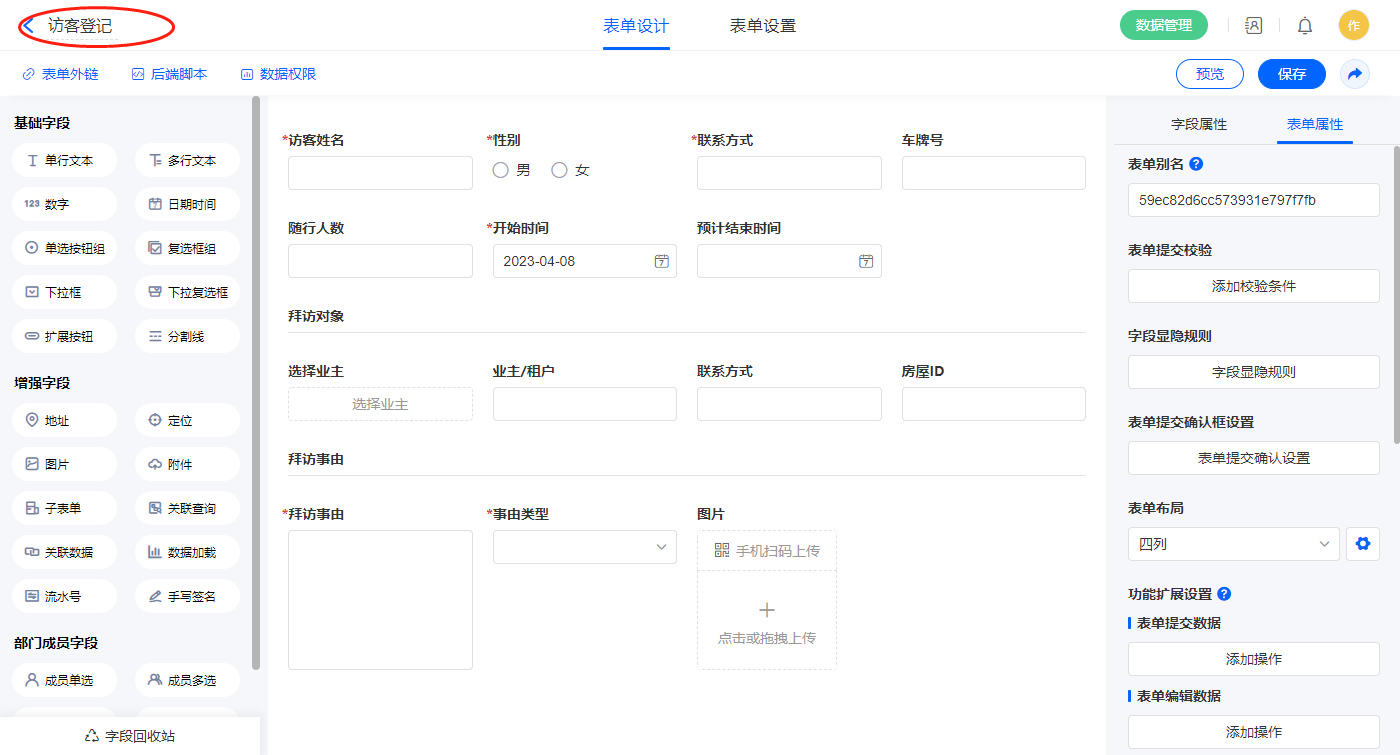Click the user avatar icon
The image size is (1400, 755).
point(1354,26)
